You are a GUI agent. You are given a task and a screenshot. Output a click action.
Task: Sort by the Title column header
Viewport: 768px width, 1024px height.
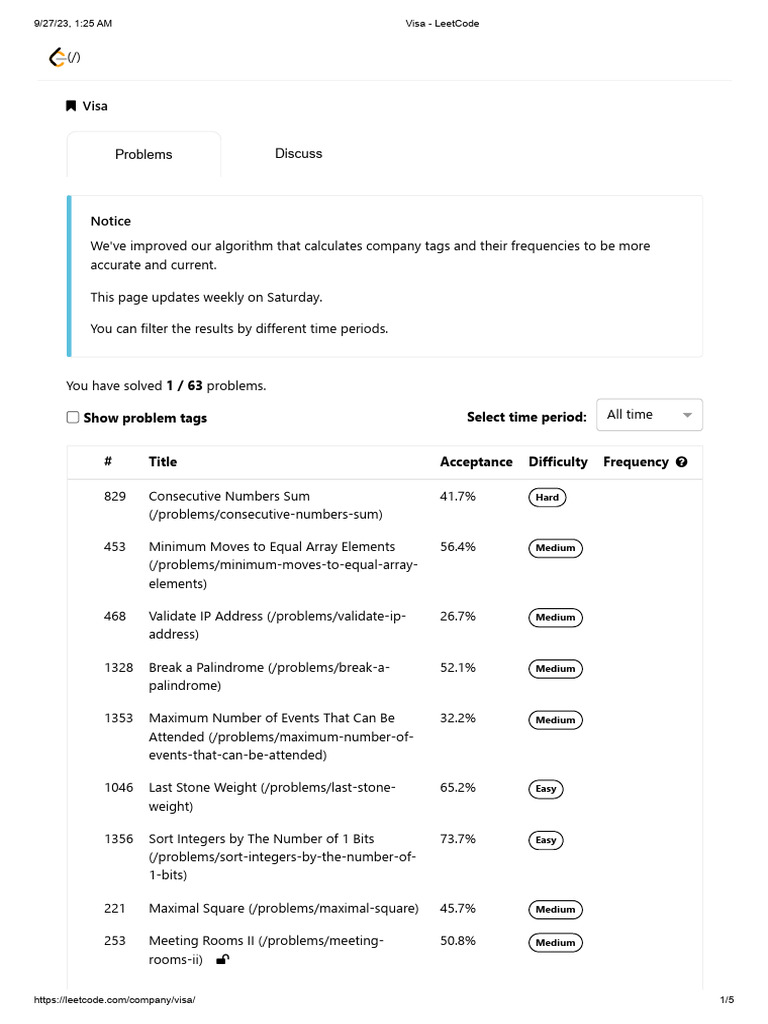[x=163, y=462]
